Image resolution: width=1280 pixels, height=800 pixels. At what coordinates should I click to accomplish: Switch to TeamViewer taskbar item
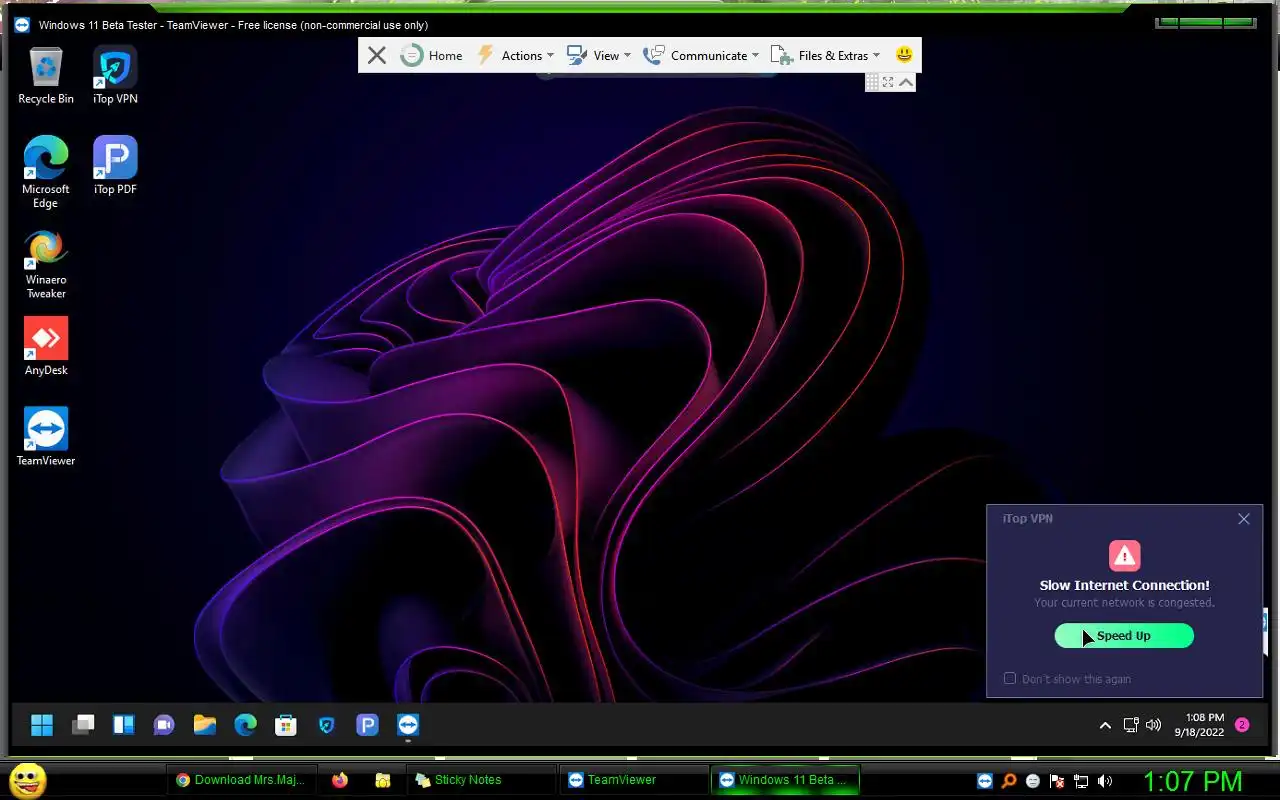point(635,780)
